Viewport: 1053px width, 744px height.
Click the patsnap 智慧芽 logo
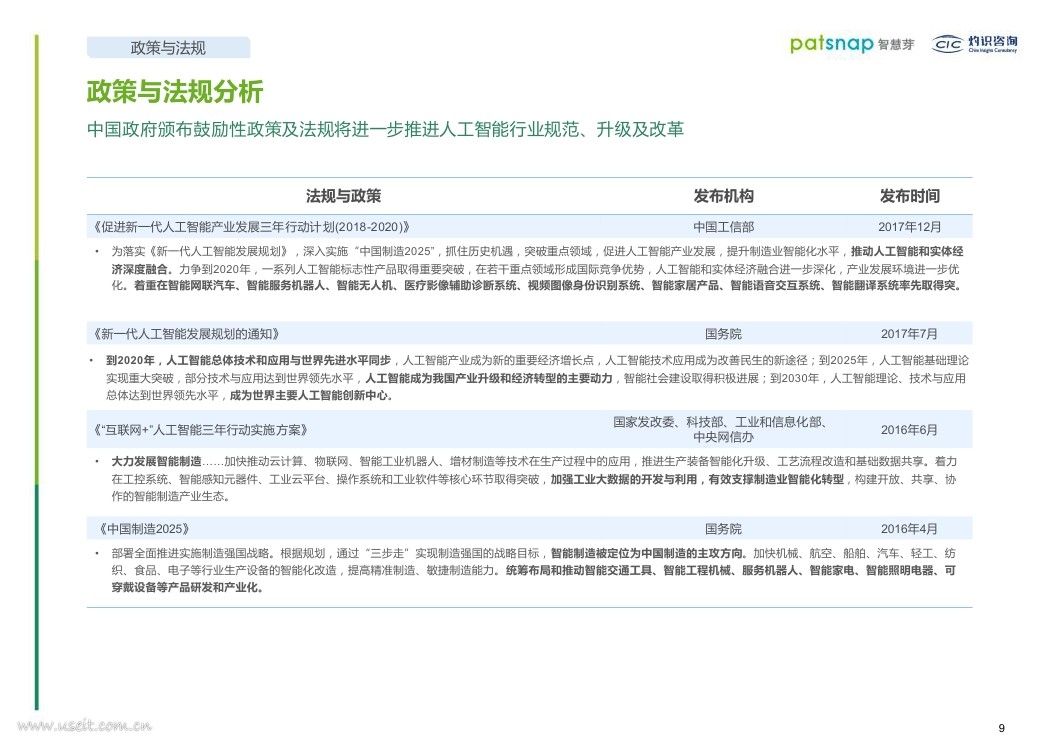(851, 43)
